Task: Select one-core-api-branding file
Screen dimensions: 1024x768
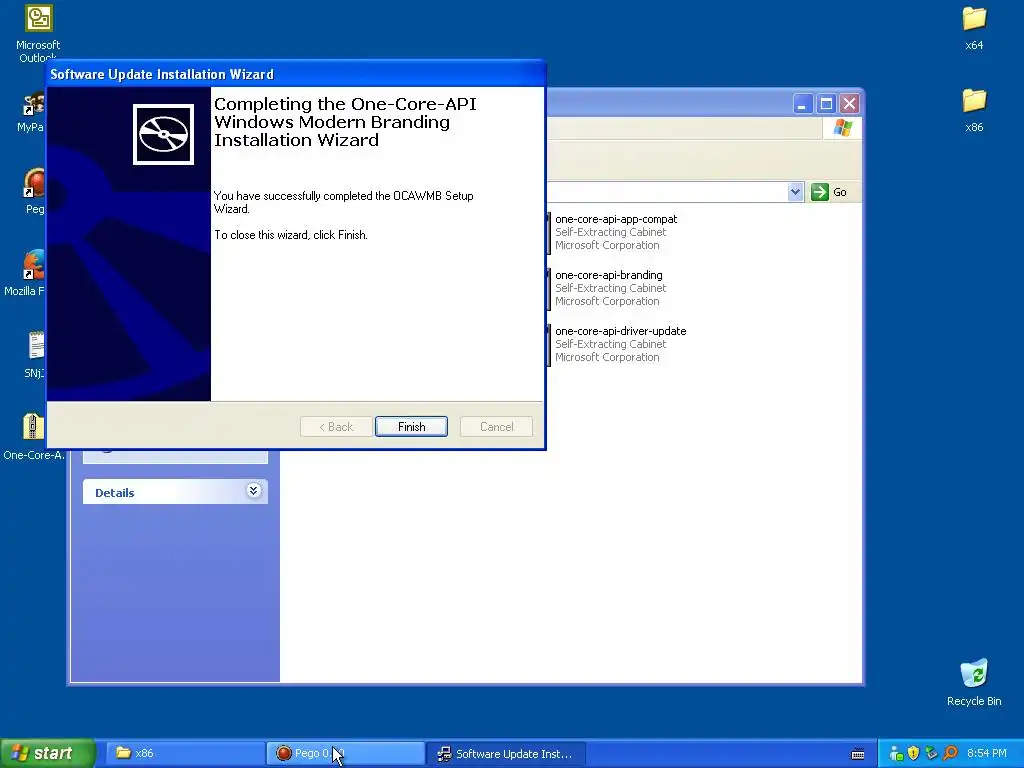Action: click(x=609, y=288)
